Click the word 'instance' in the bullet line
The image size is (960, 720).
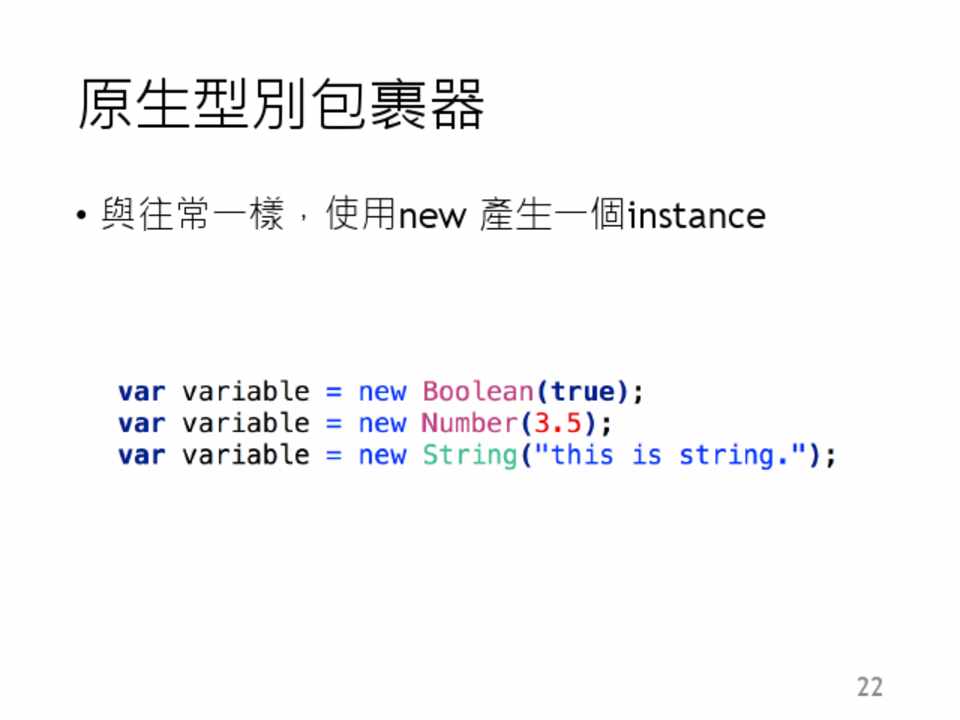coord(696,215)
